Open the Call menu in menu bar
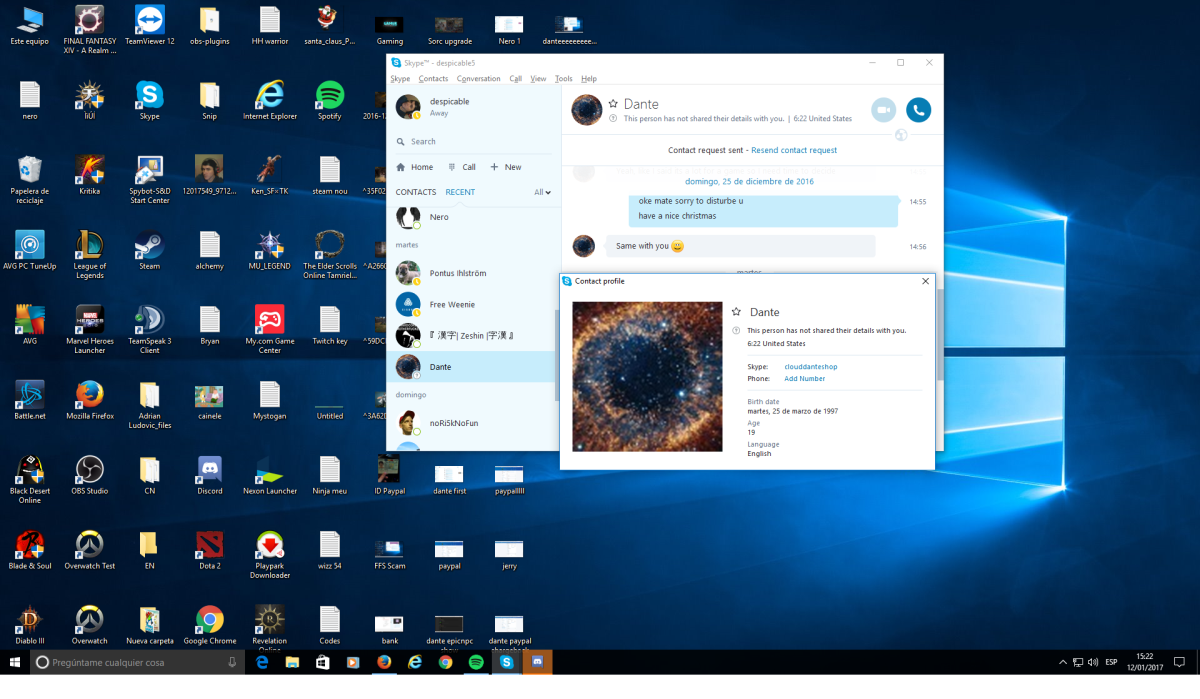 [x=515, y=79]
